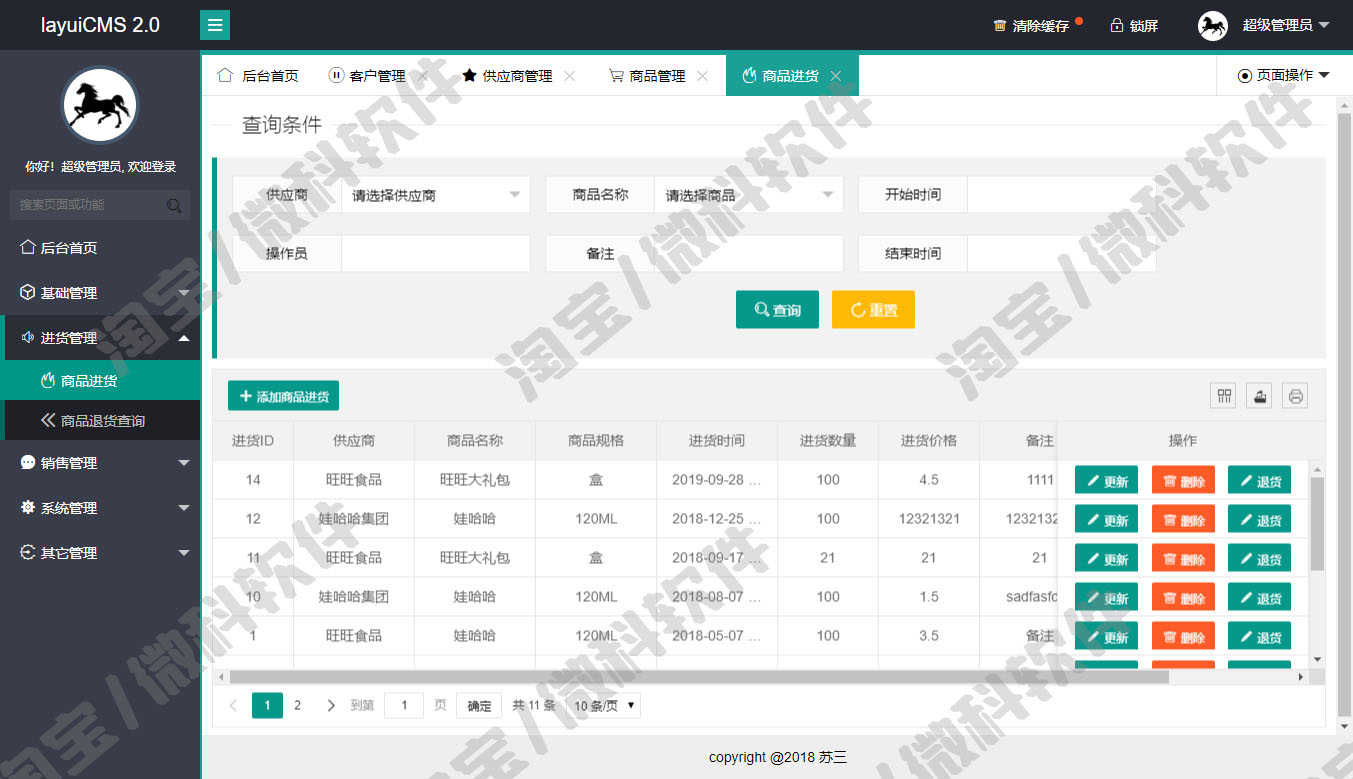Close the 供应商管理 tab
The image size is (1353, 779).
570,76
